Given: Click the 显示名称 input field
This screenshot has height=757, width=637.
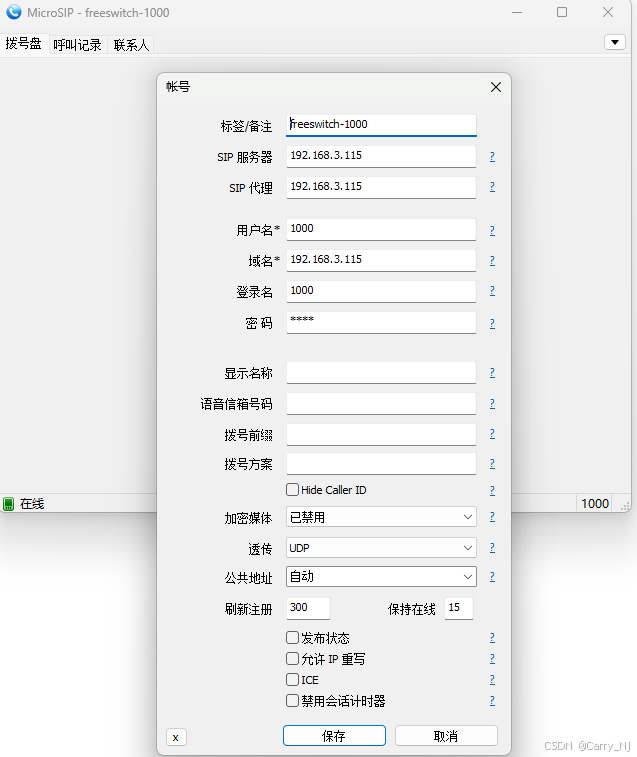Looking at the screenshot, I should [x=381, y=372].
